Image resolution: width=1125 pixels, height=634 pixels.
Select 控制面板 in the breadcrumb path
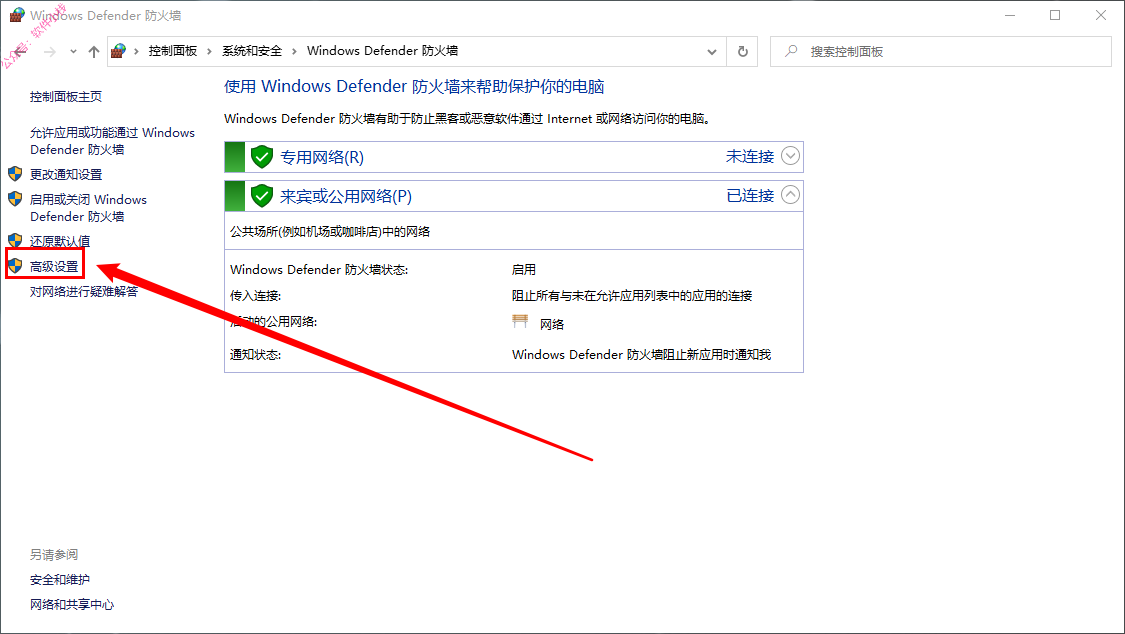point(173,51)
